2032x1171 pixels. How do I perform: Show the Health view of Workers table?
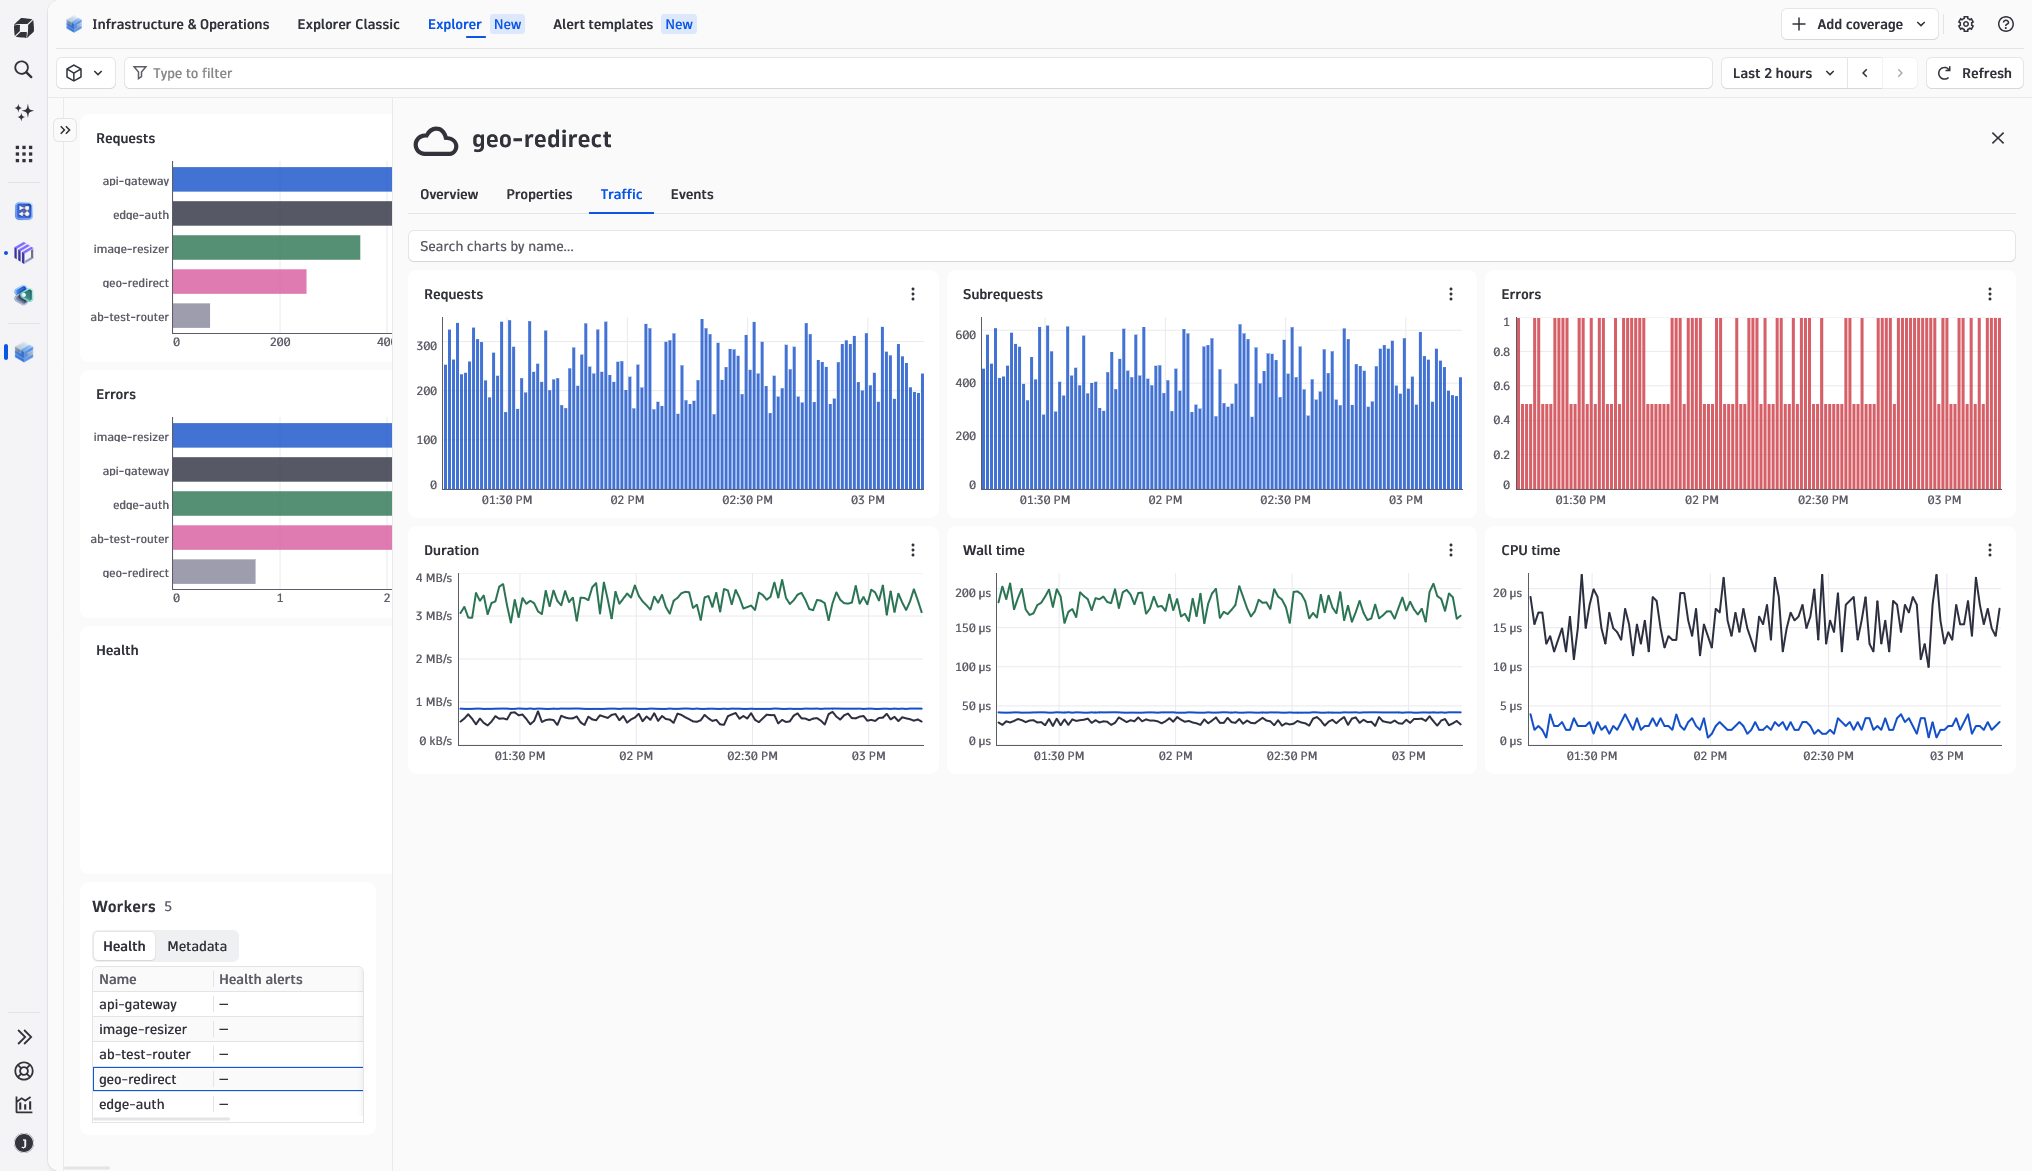pyautogui.click(x=124, y=946)
